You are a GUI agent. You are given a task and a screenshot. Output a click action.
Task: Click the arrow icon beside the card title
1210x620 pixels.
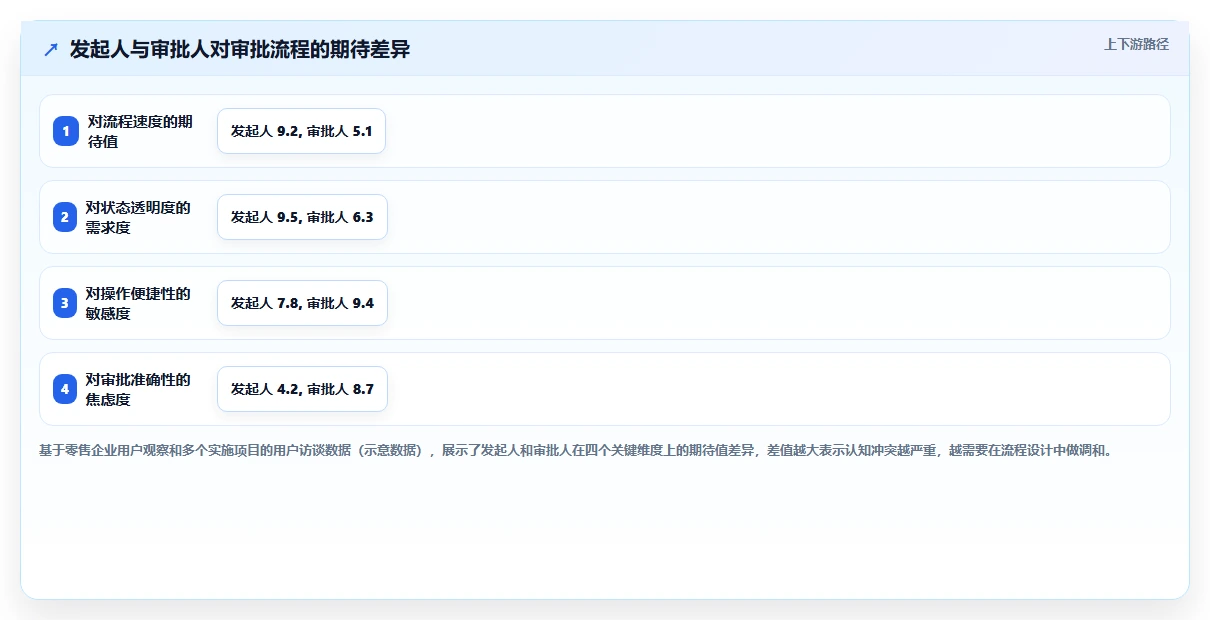(x=51, y=50)
